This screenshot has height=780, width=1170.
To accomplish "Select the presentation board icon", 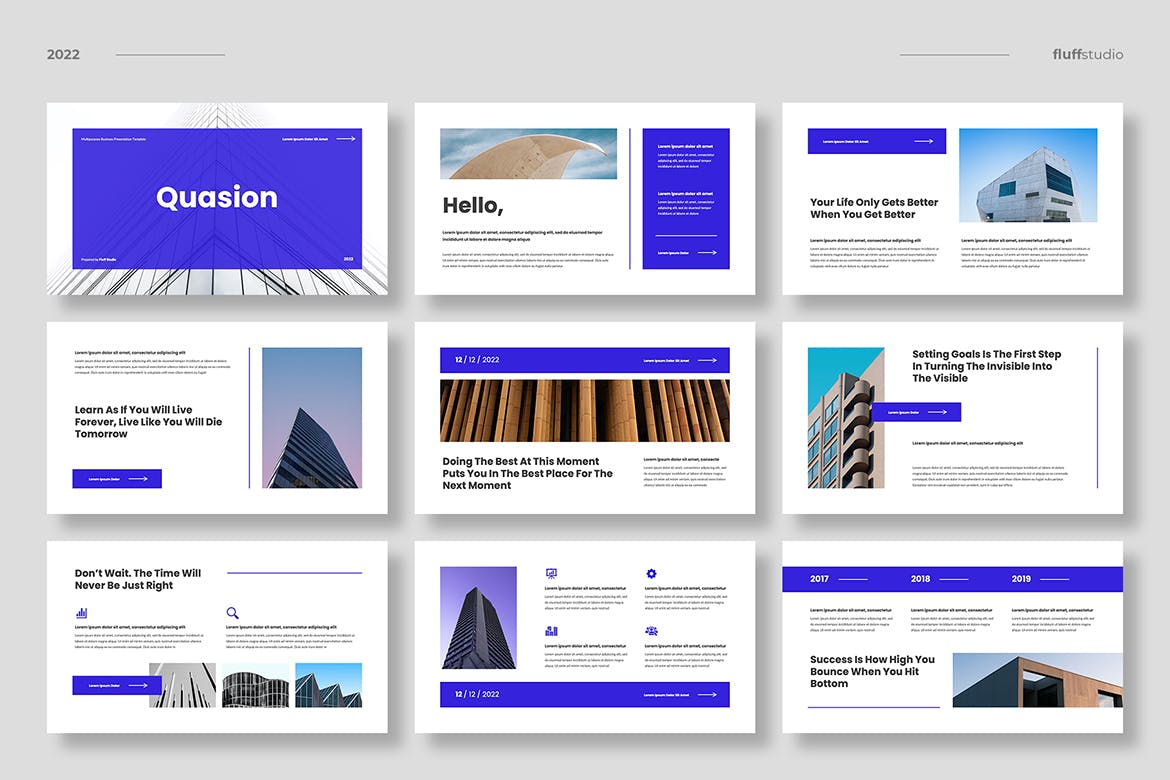I will (x=551, y=574).
